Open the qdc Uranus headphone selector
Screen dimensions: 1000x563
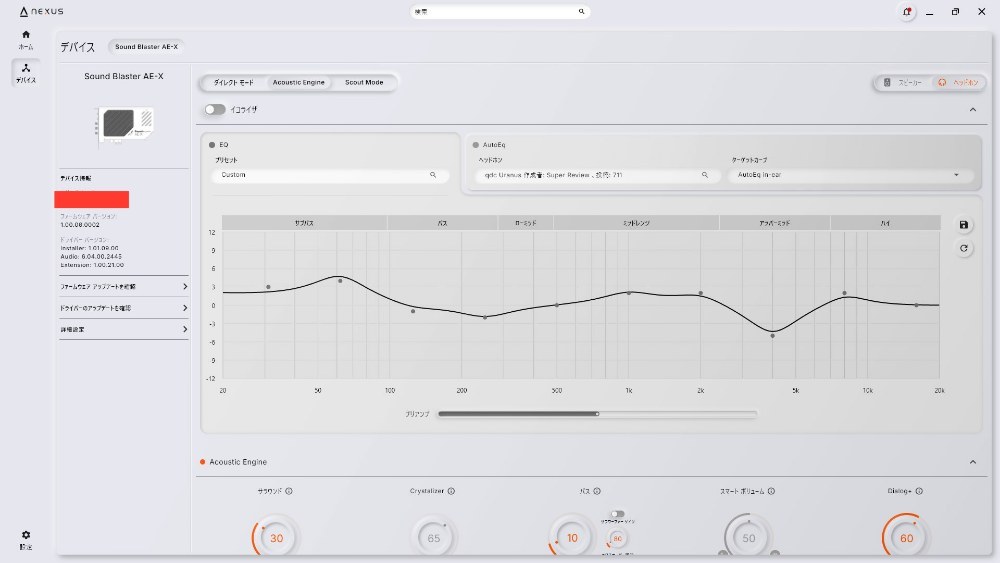(x=598, y=175)
